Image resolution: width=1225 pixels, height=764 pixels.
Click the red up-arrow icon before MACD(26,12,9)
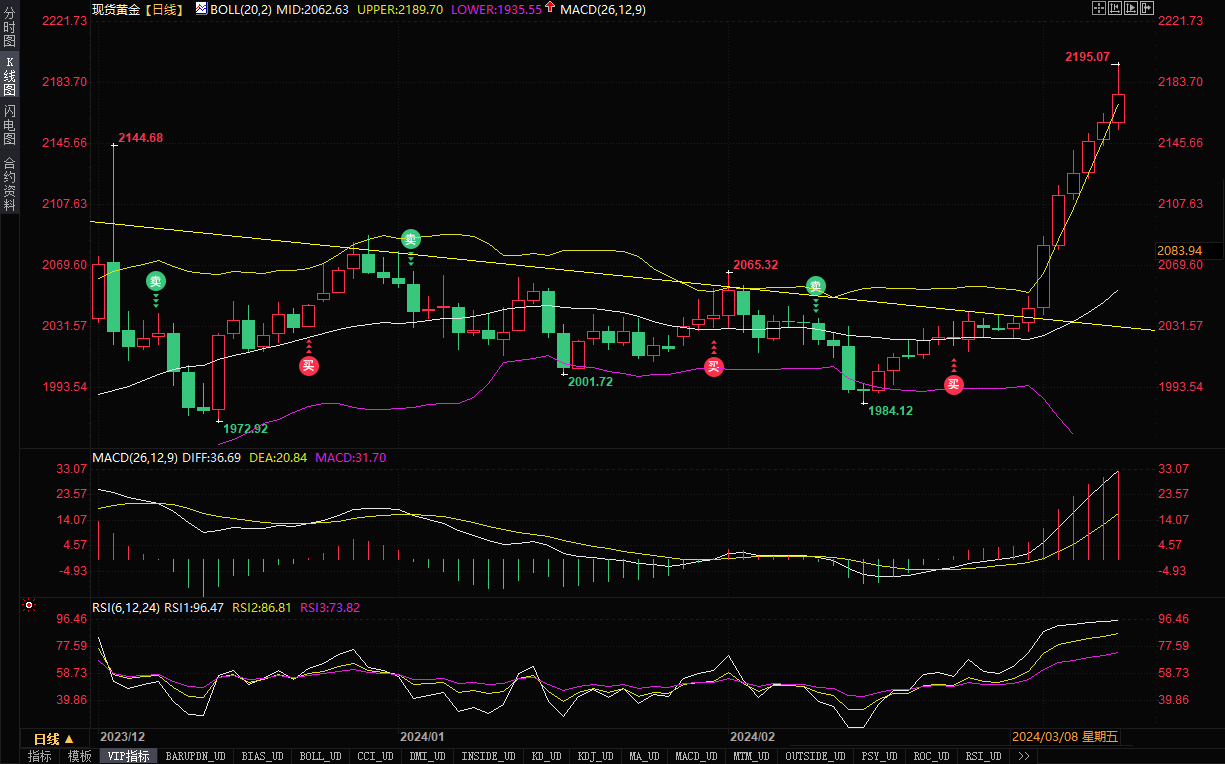550,8
